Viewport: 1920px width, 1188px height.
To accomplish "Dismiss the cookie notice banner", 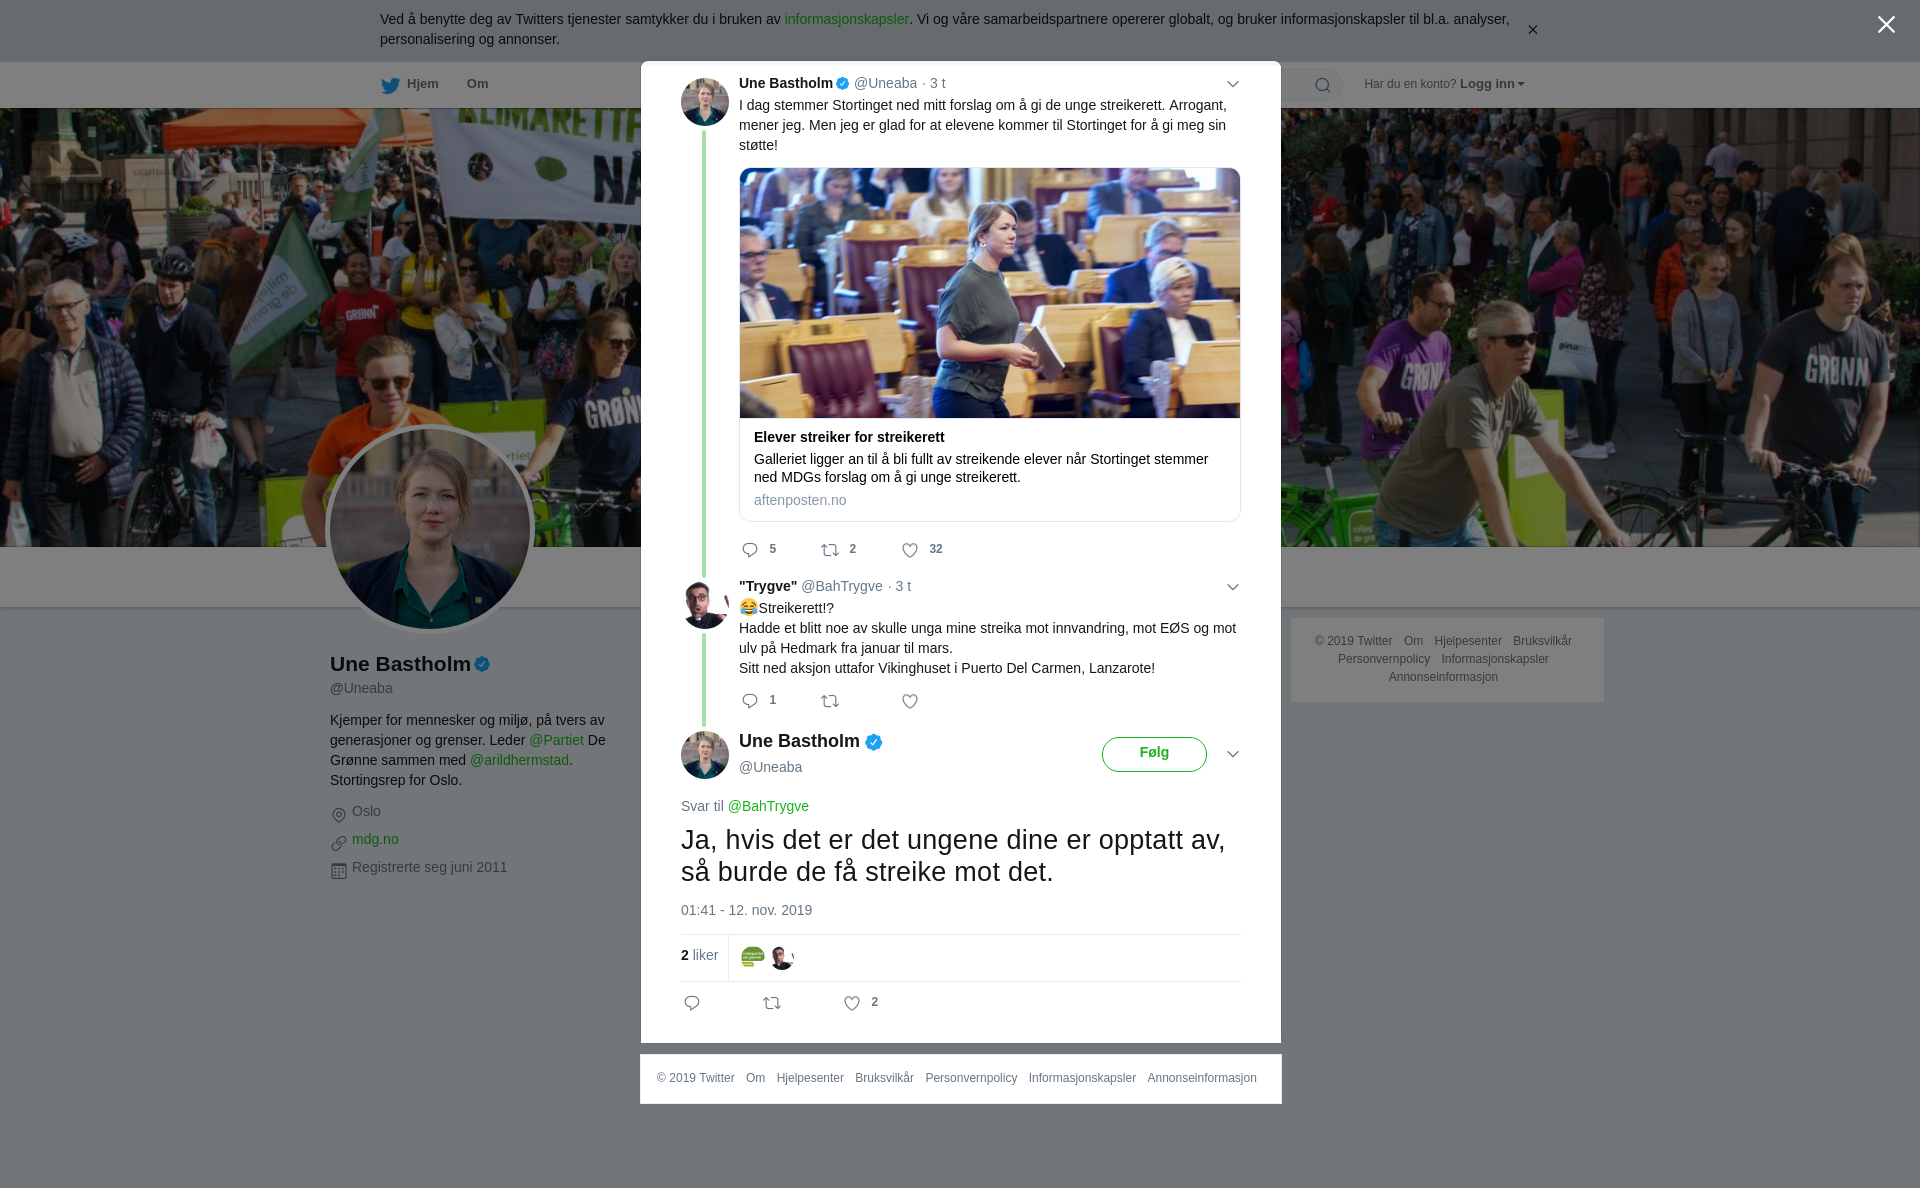I will 1532,30.
